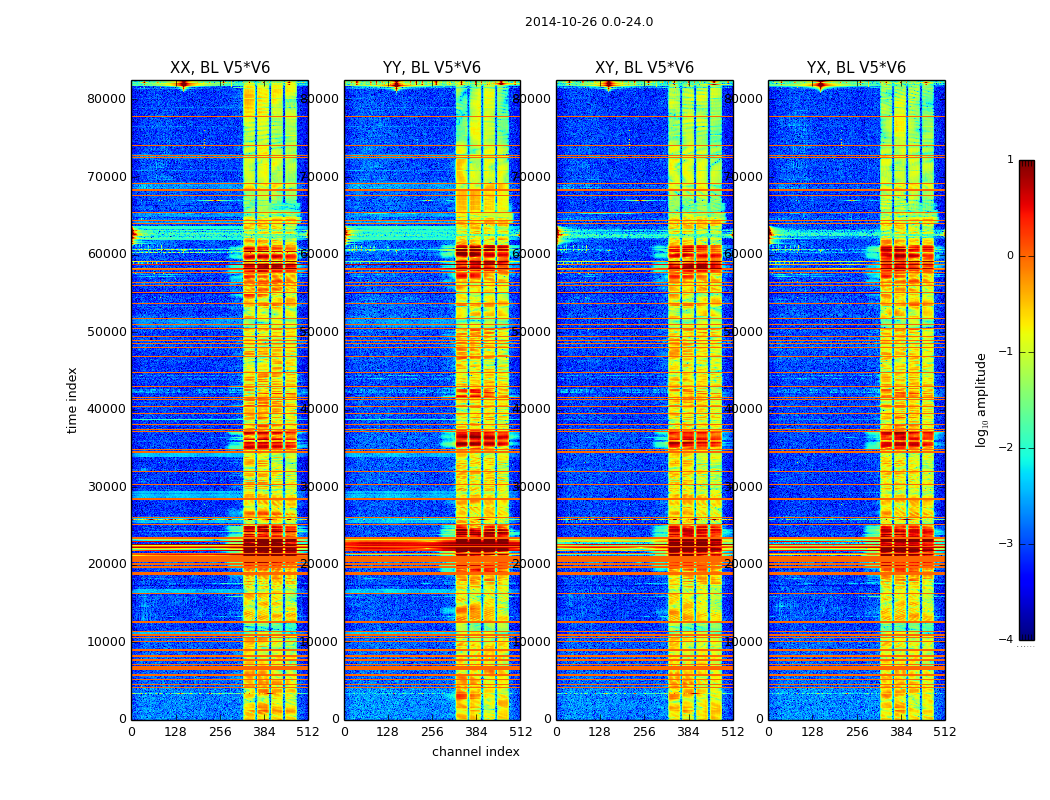Click the "YX, BL V5*V6" subplot title

[856, 68]
